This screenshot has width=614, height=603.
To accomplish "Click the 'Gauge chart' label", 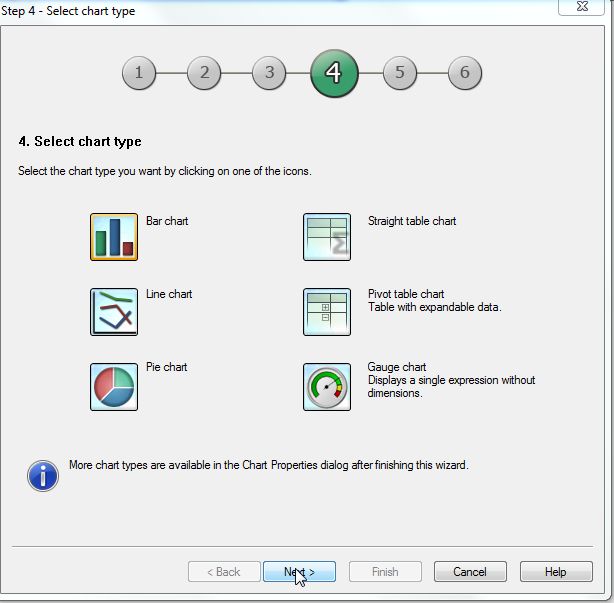I will pos(397,367).
